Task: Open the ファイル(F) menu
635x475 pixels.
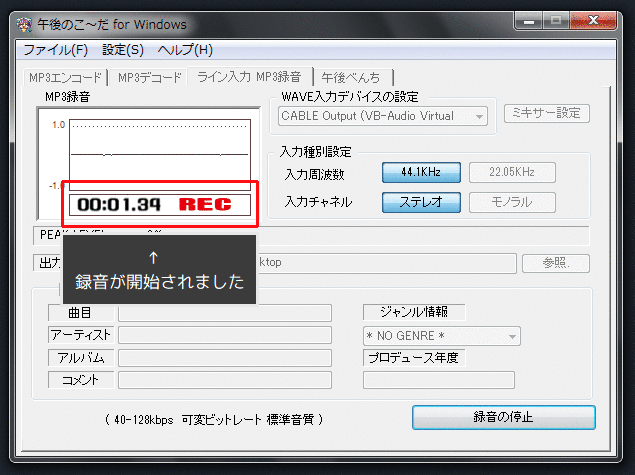Action: pyautogui.click(x=56, y=50)
